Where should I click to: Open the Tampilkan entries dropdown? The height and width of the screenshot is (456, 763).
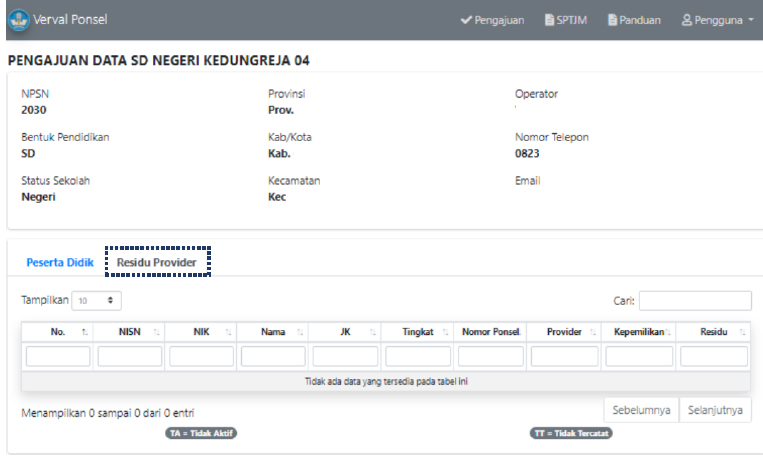point(96,300)
